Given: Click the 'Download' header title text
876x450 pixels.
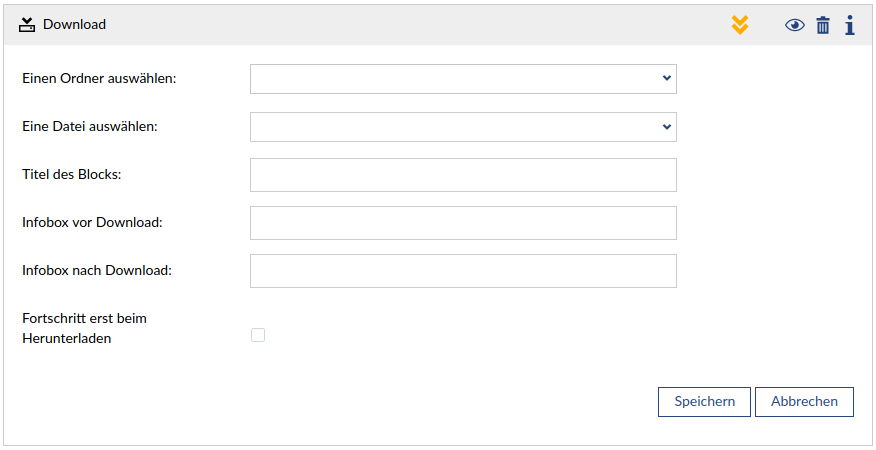Looking at the screenshot, I should pyautogui.click(x=74, y=24).
